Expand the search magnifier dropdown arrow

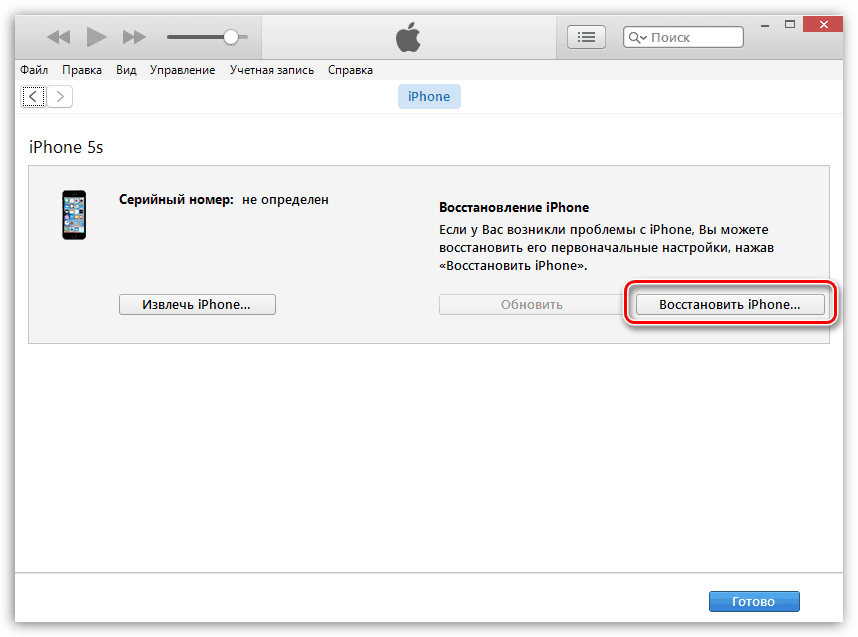coord(637,38)
